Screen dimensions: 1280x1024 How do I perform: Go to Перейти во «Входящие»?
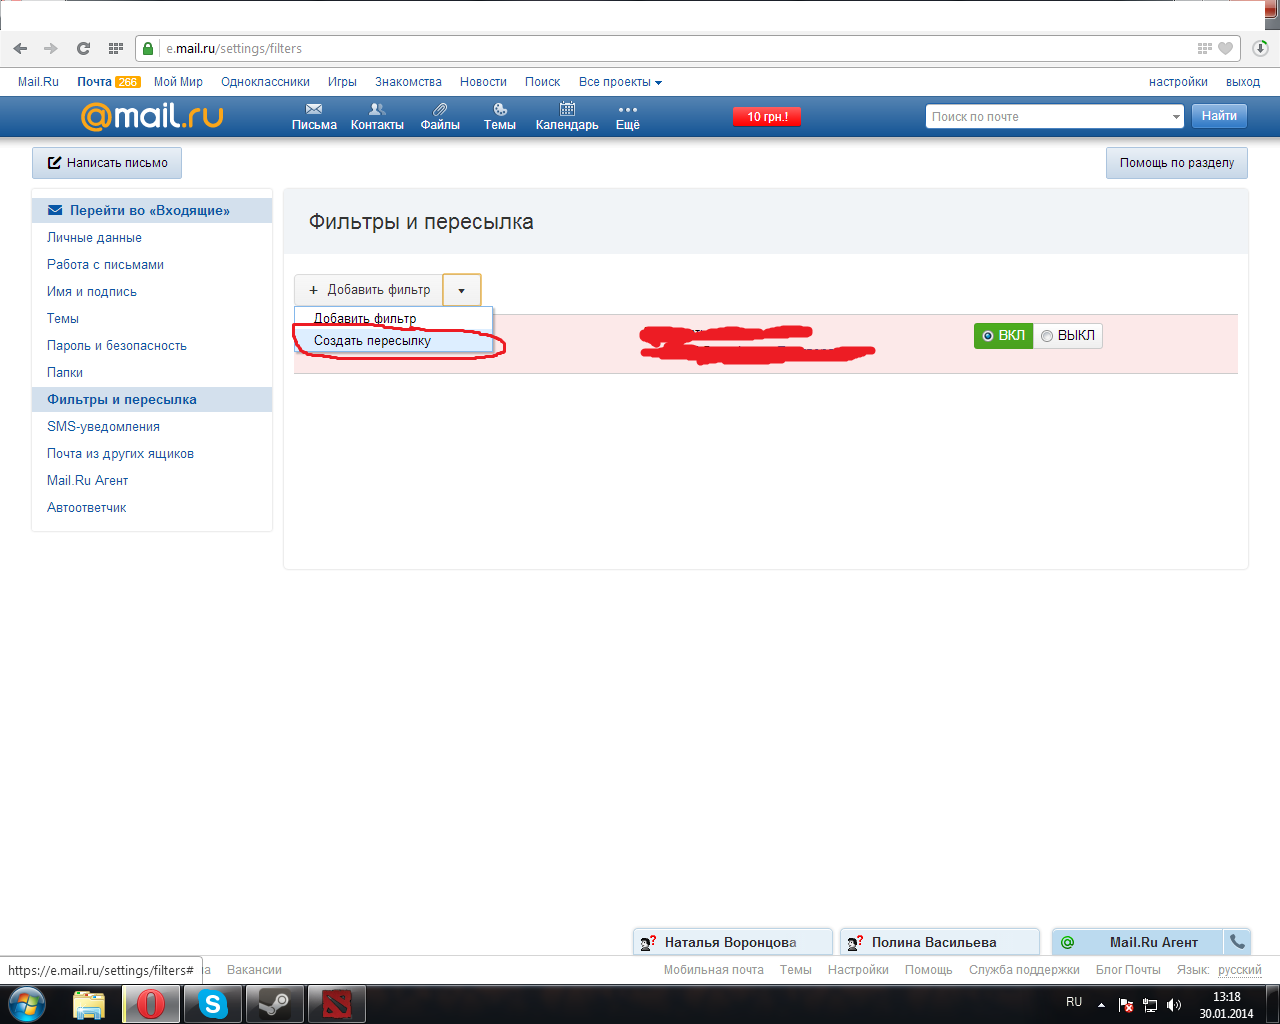[152, 211]
